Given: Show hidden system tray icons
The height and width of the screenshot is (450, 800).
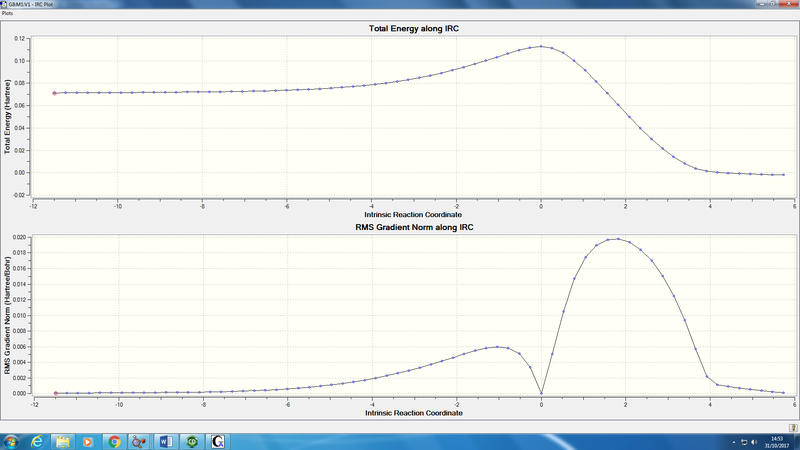Looking at the screenshot, I should pos(734,442).
